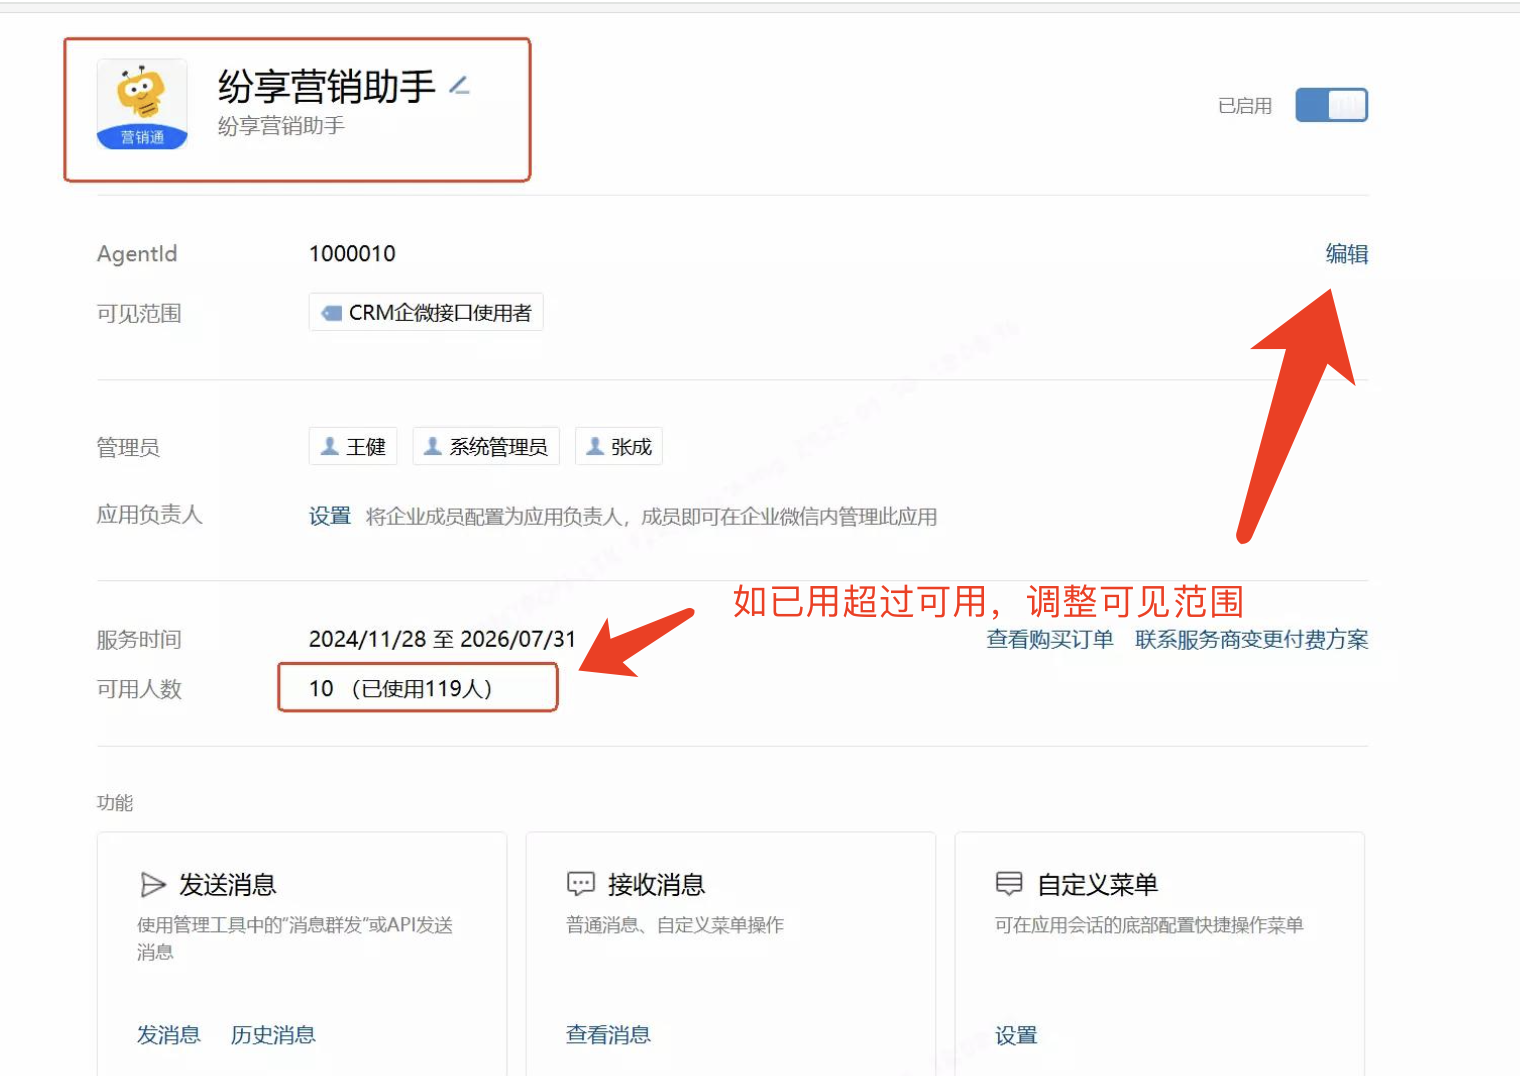
Task: Click the 接收消息 chat bubble icon
Action: [x=581, y=884]
